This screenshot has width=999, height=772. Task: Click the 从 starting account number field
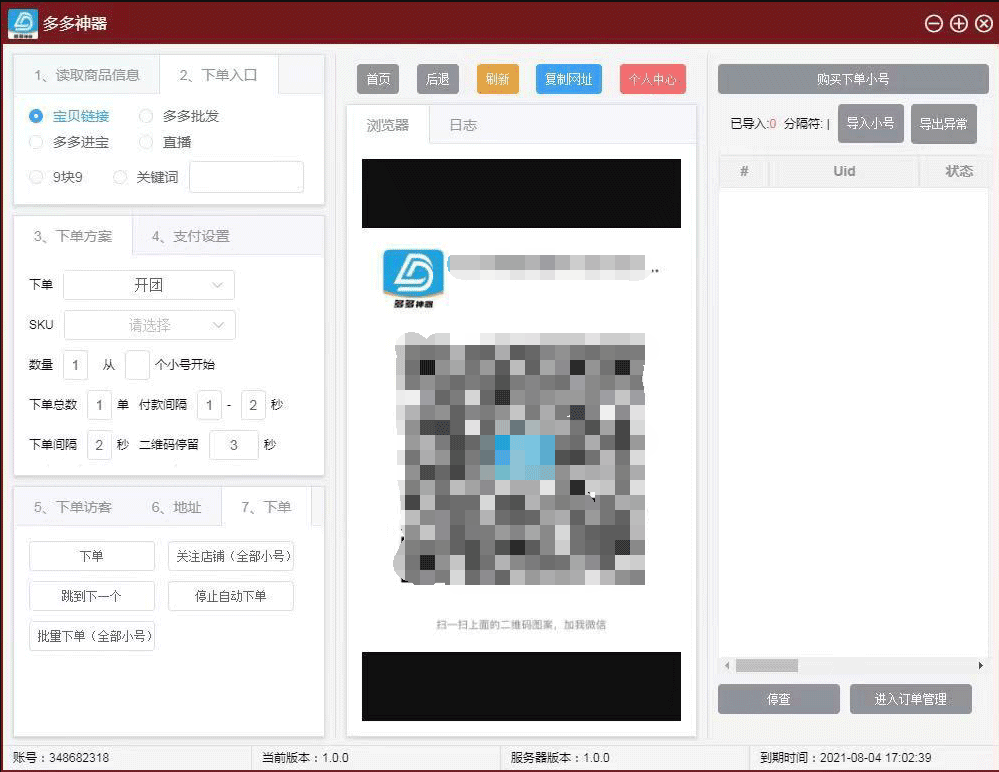[x=137, y=365]
